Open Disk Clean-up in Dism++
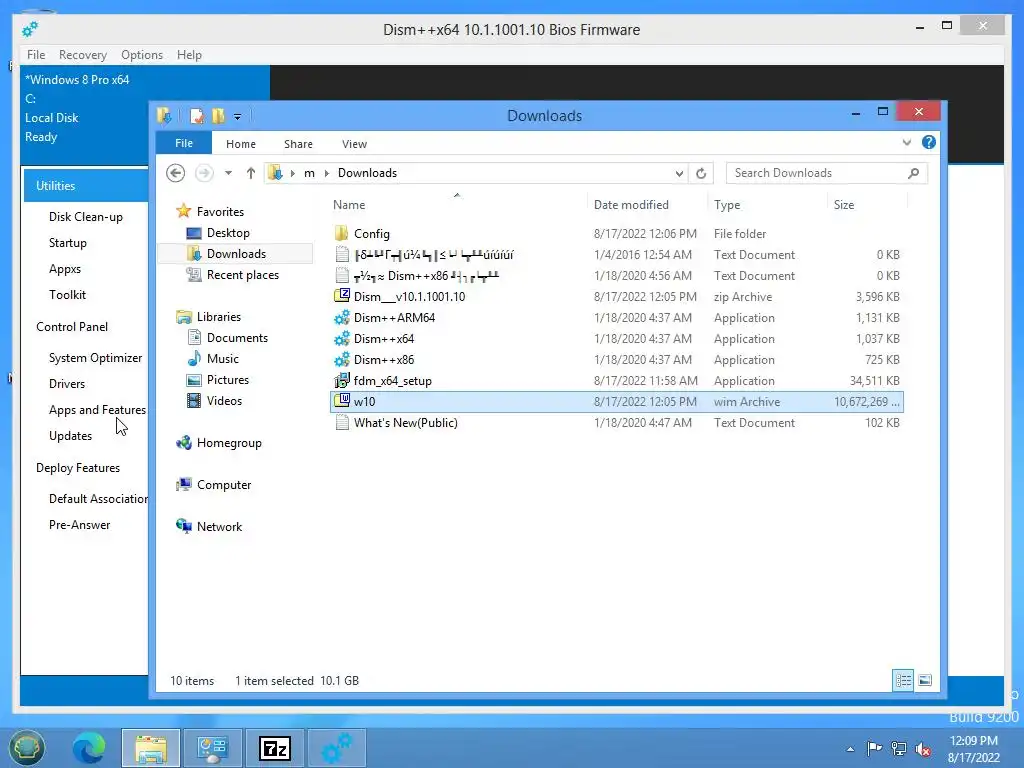This screenshot has width=1024, height=768. coord(86,217)
